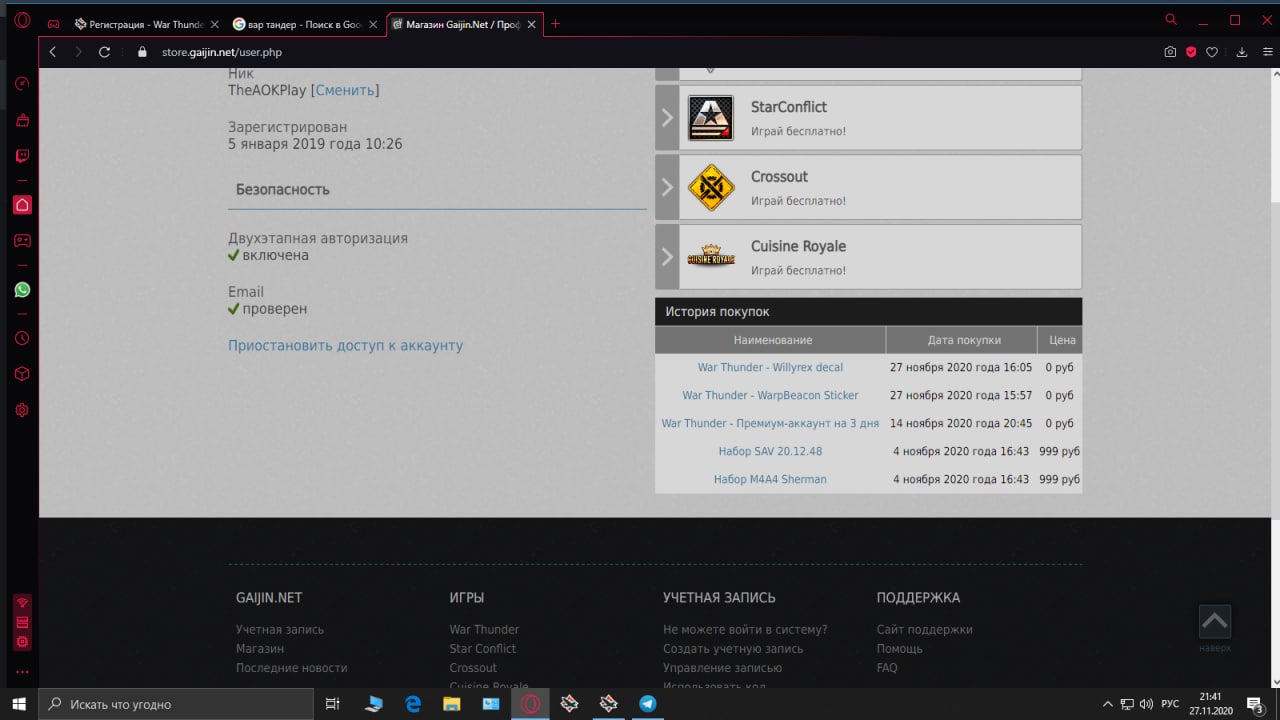Image resolution: width=1280 pixels, height=720 pixels.
Task: Open sidebar setup three-dots icon
Action: point(22,672)
